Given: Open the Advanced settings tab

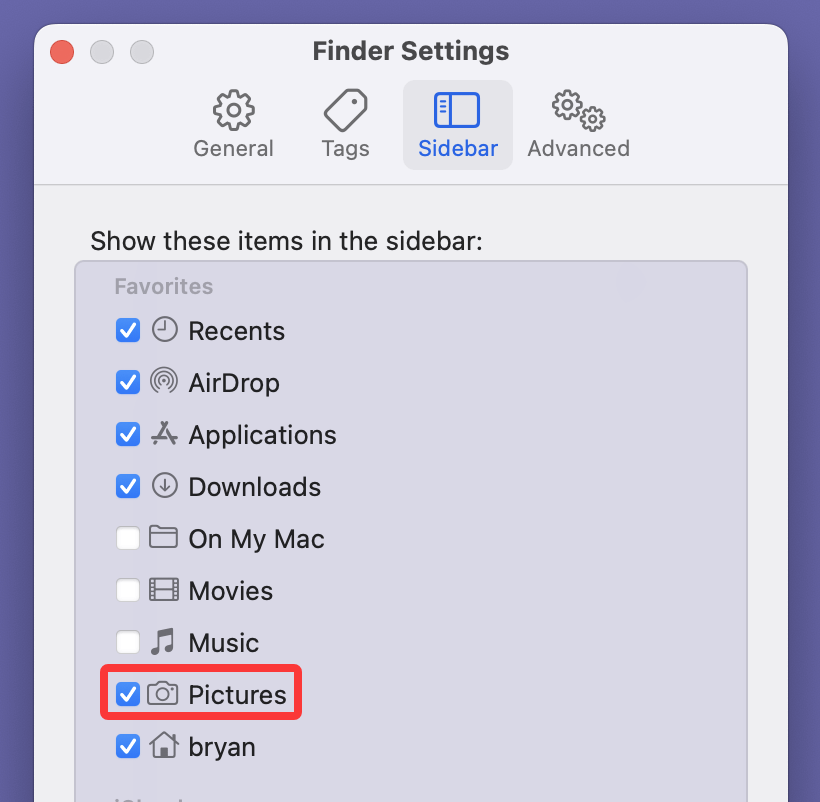Looking at the screenshot, I should (578, 122).
